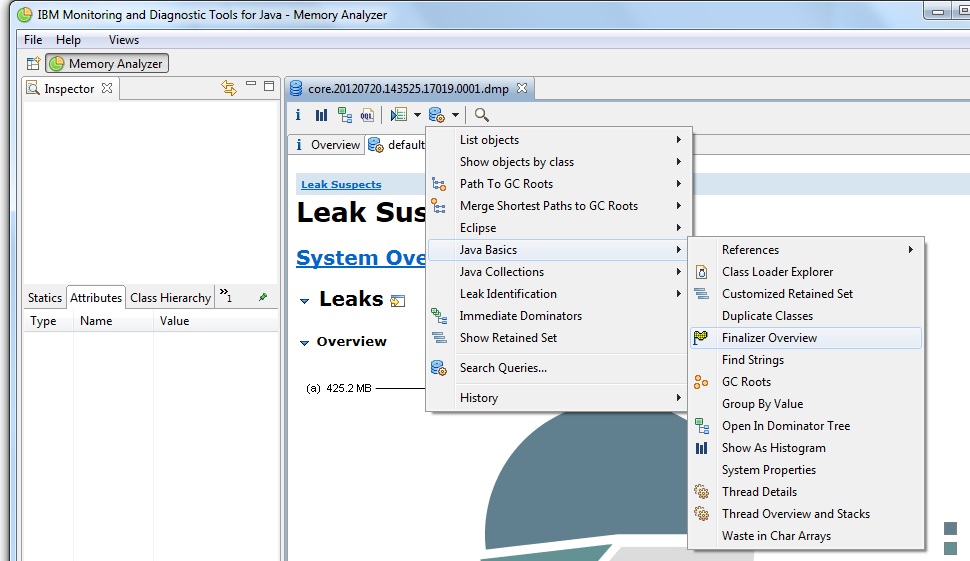The height and width of the screenshot is (561, 970).
Task: Click the Open In Dominator Tree icon
Action: pyautogui.click(x=702, y=426)
